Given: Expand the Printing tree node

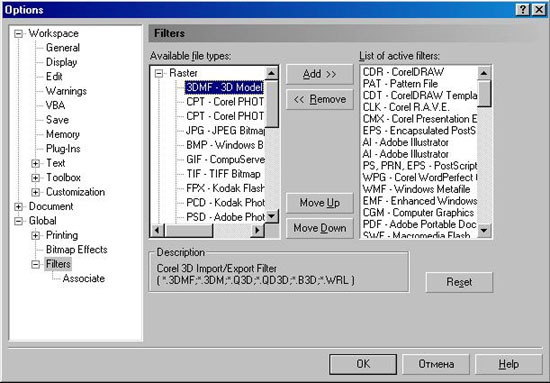Looking at the screenshot, I should (35, 235).
